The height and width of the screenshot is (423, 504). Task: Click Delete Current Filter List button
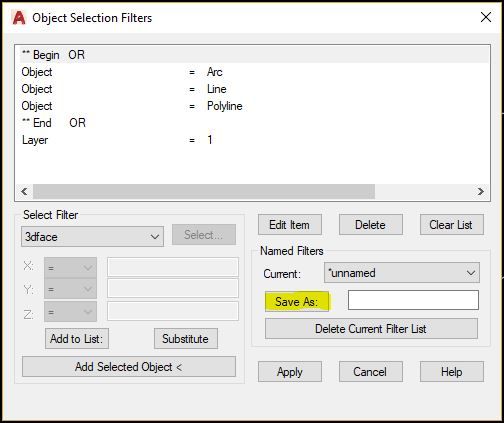click(371, 329)
